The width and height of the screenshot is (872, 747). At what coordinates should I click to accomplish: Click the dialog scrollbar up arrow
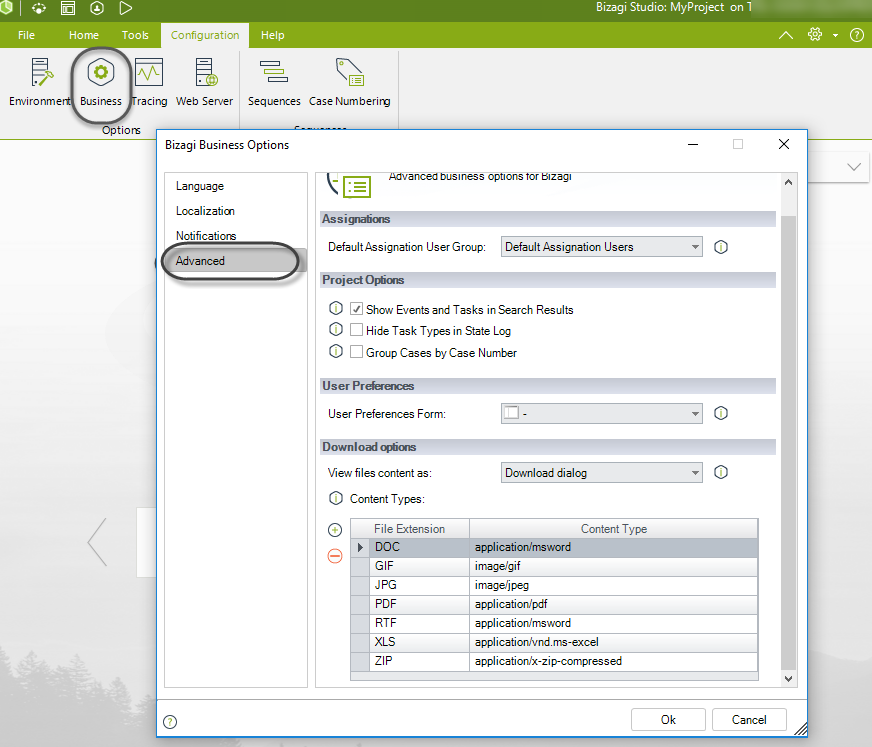789,182
